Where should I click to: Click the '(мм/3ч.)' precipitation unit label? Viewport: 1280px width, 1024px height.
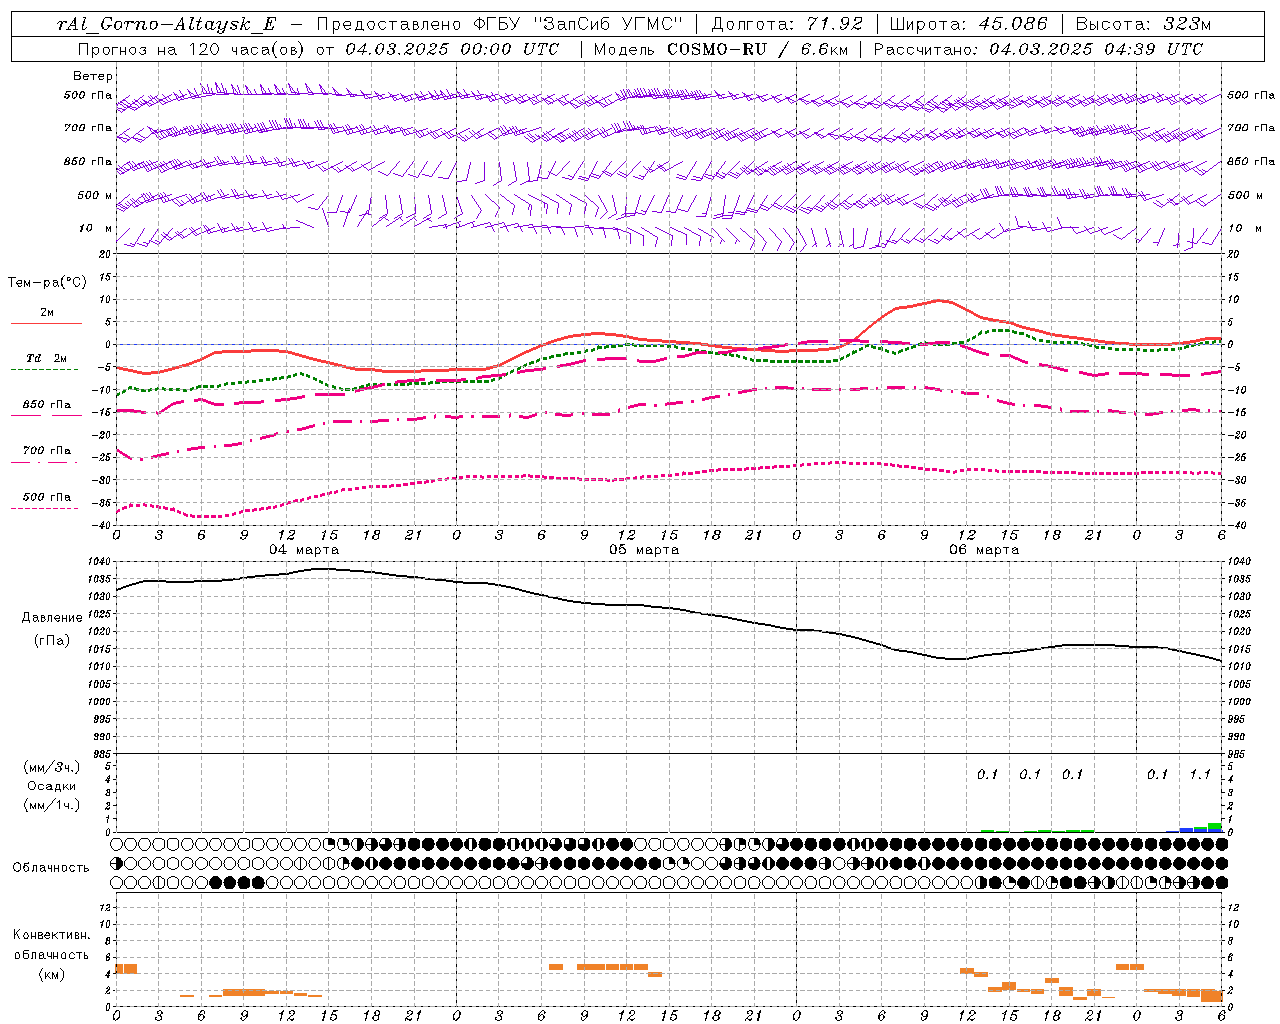[x=52, y=767]
